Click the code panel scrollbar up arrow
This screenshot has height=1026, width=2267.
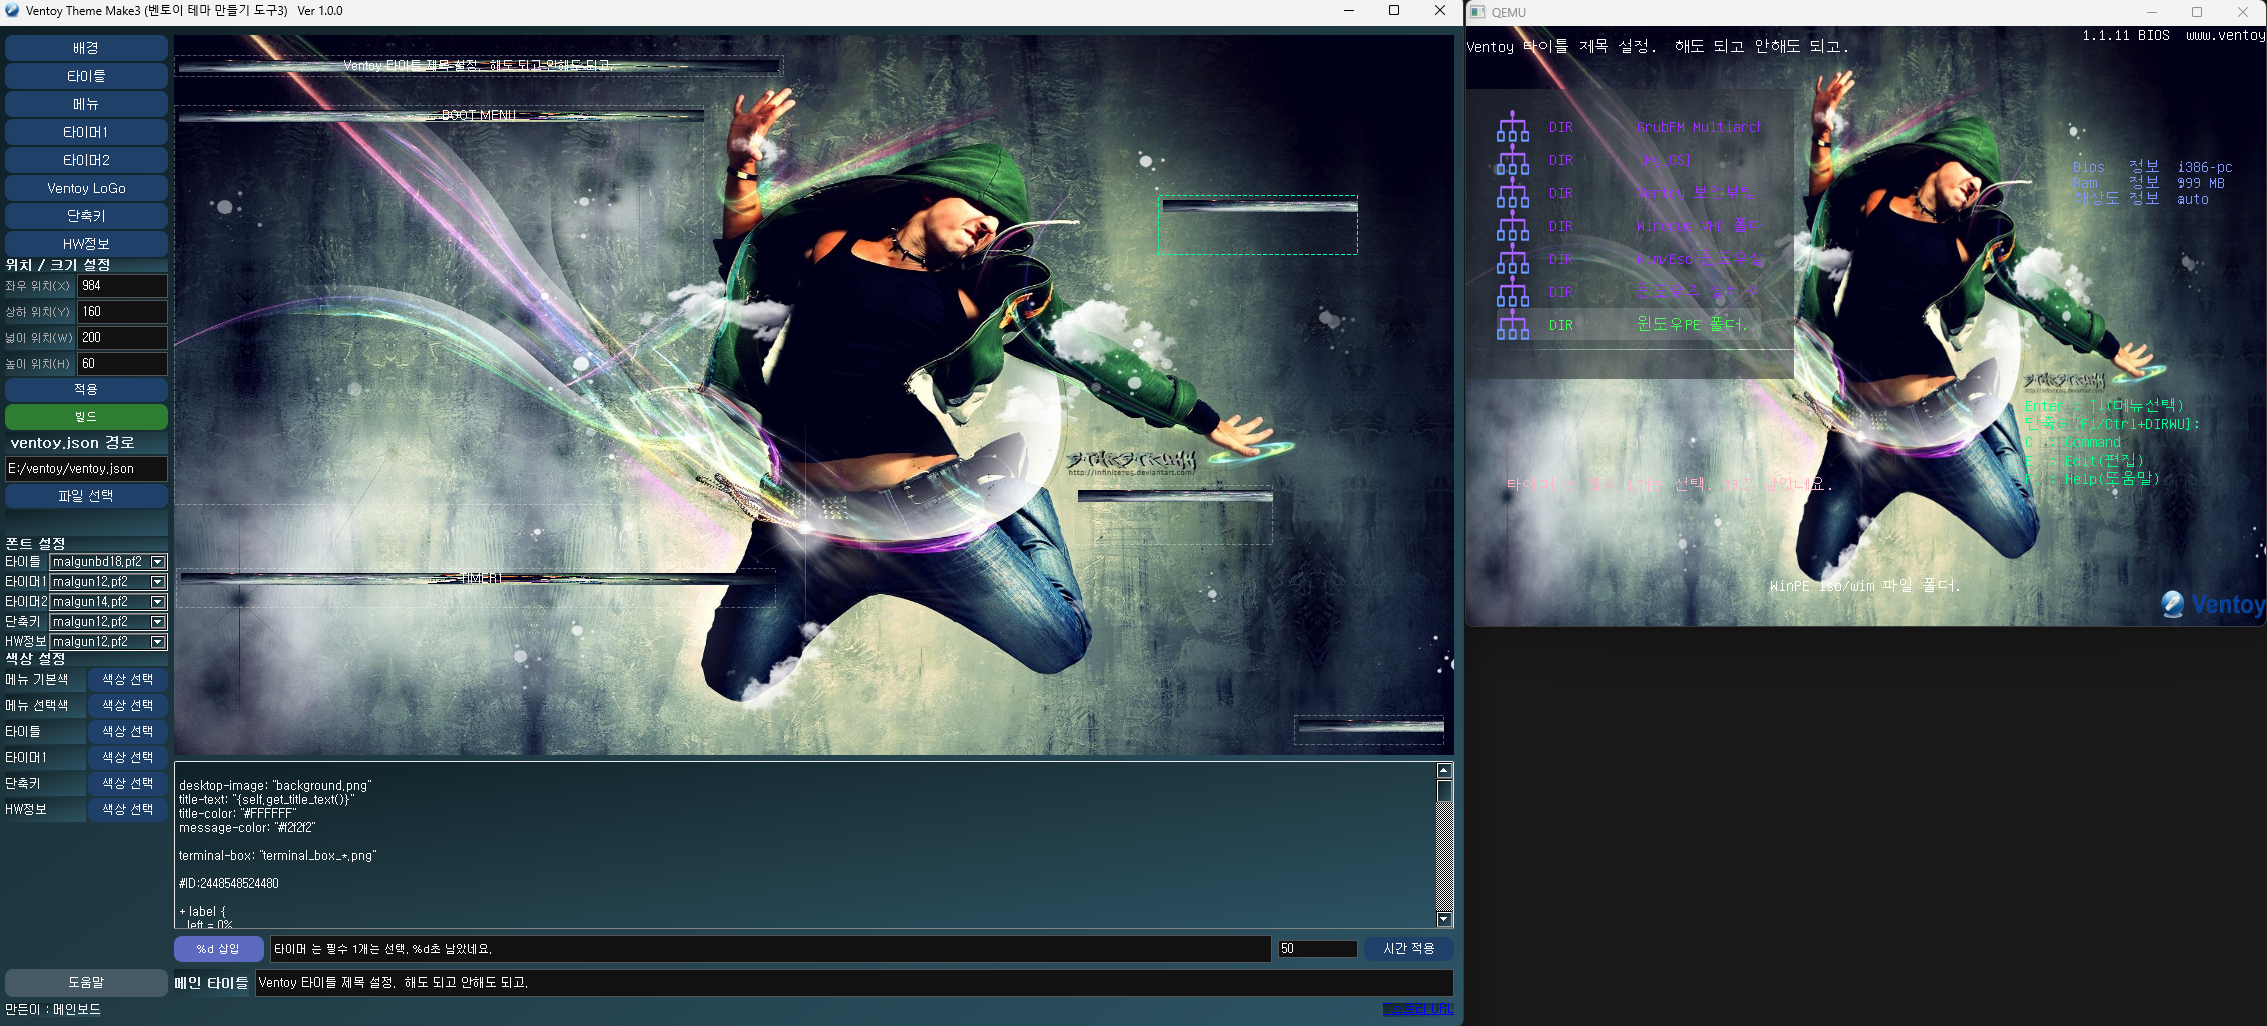tap(1444, 770)
